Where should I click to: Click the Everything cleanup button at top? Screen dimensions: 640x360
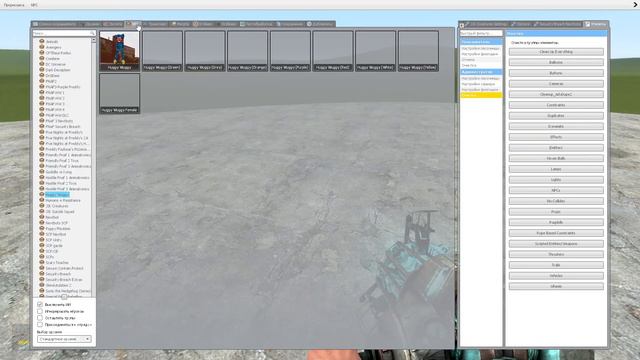pyautogui.click(x=556, y=52)
